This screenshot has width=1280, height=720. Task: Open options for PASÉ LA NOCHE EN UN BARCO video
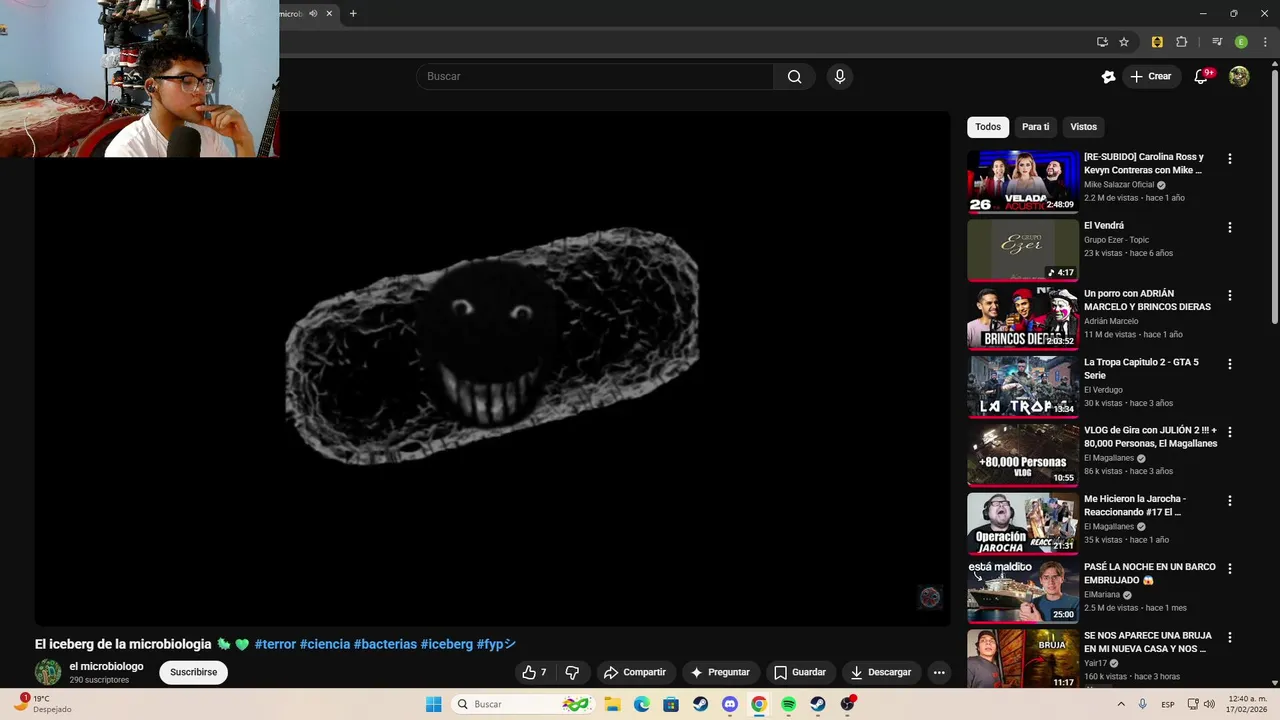point(1230,569)
